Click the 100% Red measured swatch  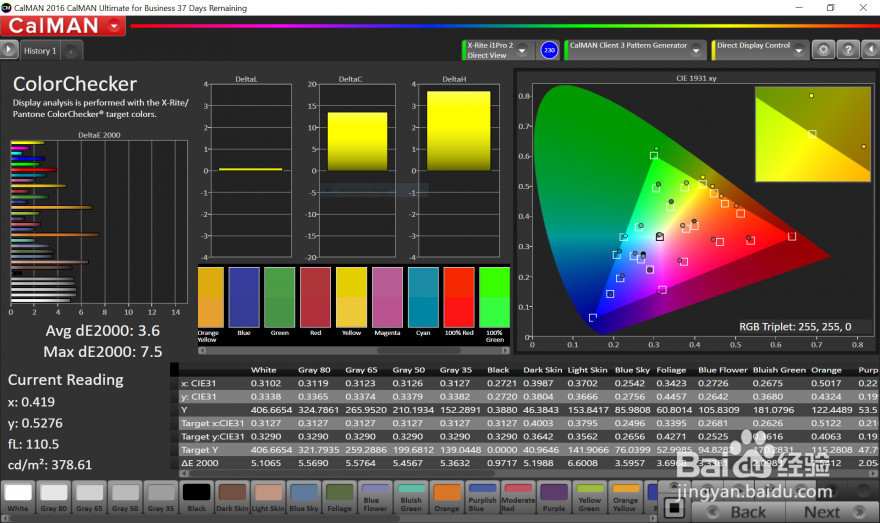pos(459,297)
